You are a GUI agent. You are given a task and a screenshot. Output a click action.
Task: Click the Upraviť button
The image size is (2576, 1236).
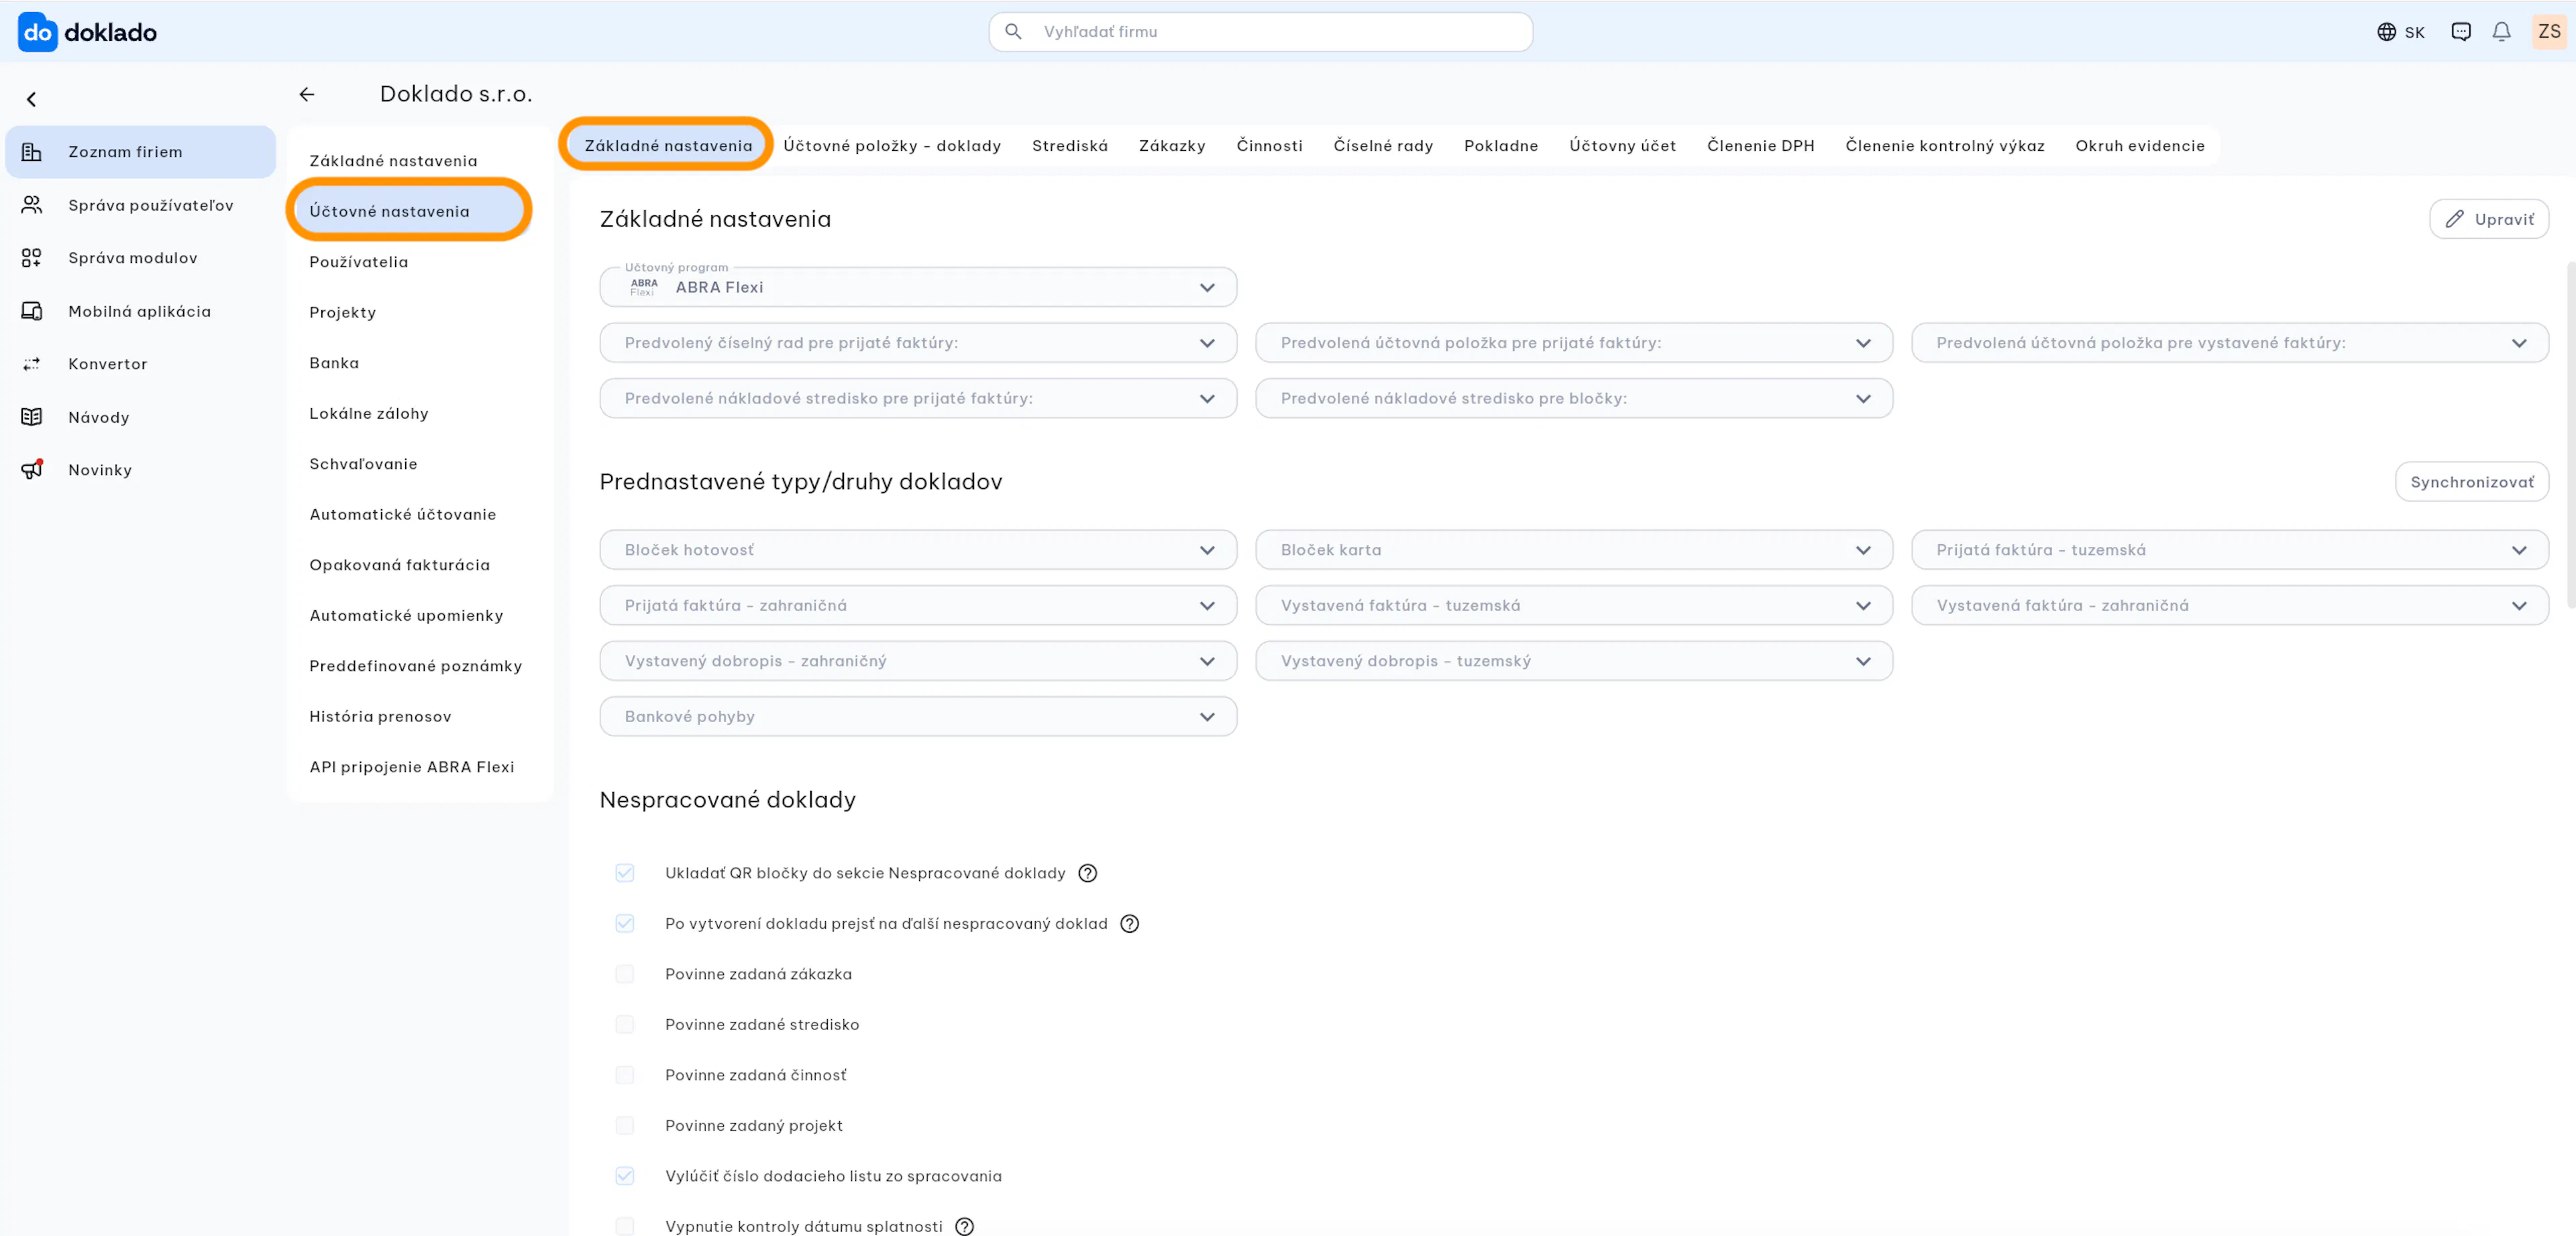pos(2489,219)
